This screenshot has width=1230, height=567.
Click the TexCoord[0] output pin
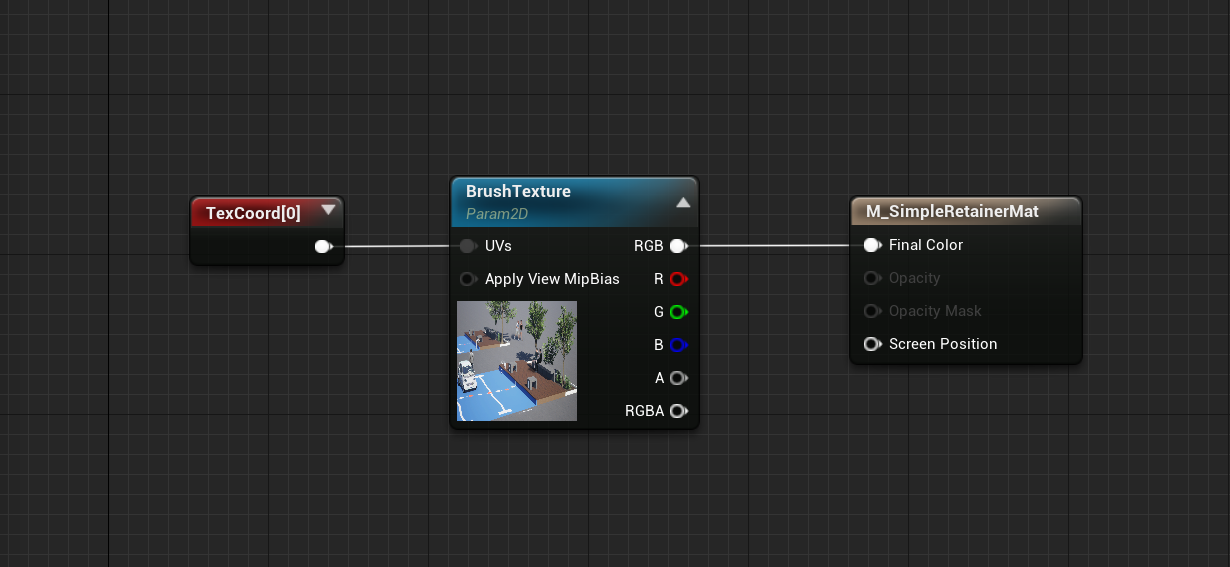click(x=323, y=246)
